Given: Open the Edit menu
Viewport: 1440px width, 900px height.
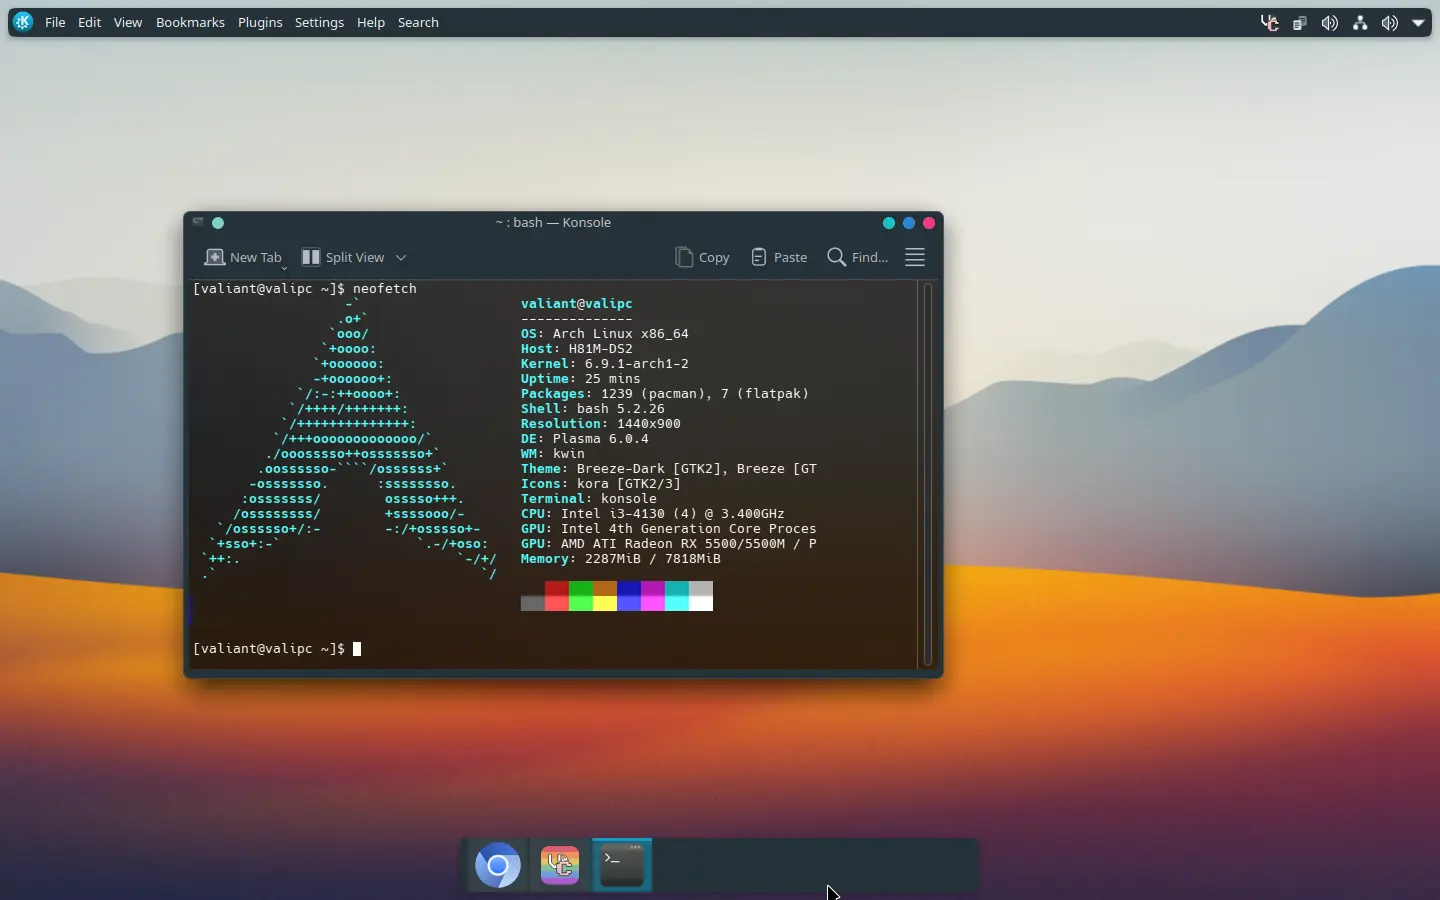Looking at the screenshot, I should [x=90, y=22].
